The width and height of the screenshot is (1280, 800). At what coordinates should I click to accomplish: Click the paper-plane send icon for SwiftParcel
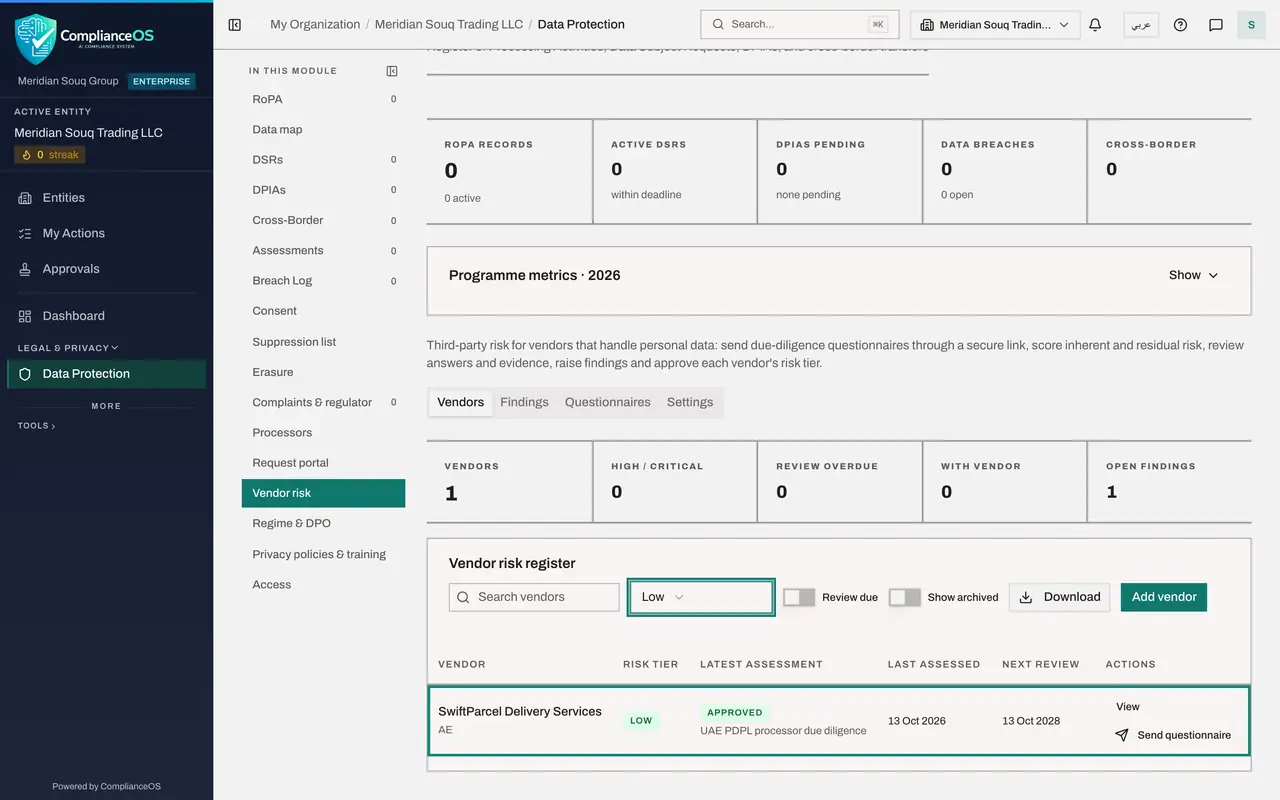(1122, 735)
